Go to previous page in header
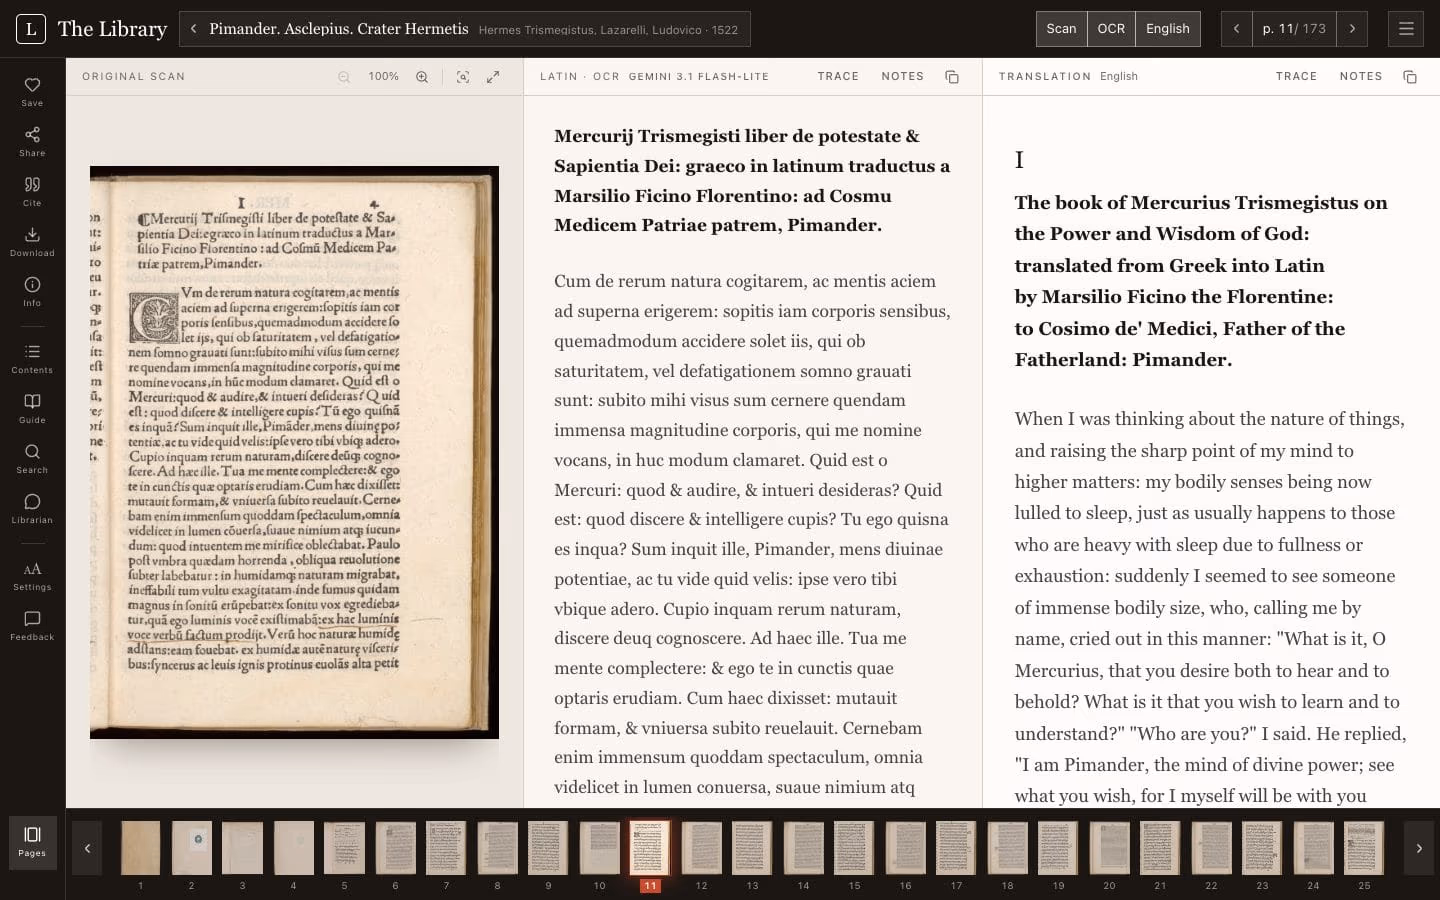The height and width of the screenshot is (900, 1440). tap(1237, 29)
